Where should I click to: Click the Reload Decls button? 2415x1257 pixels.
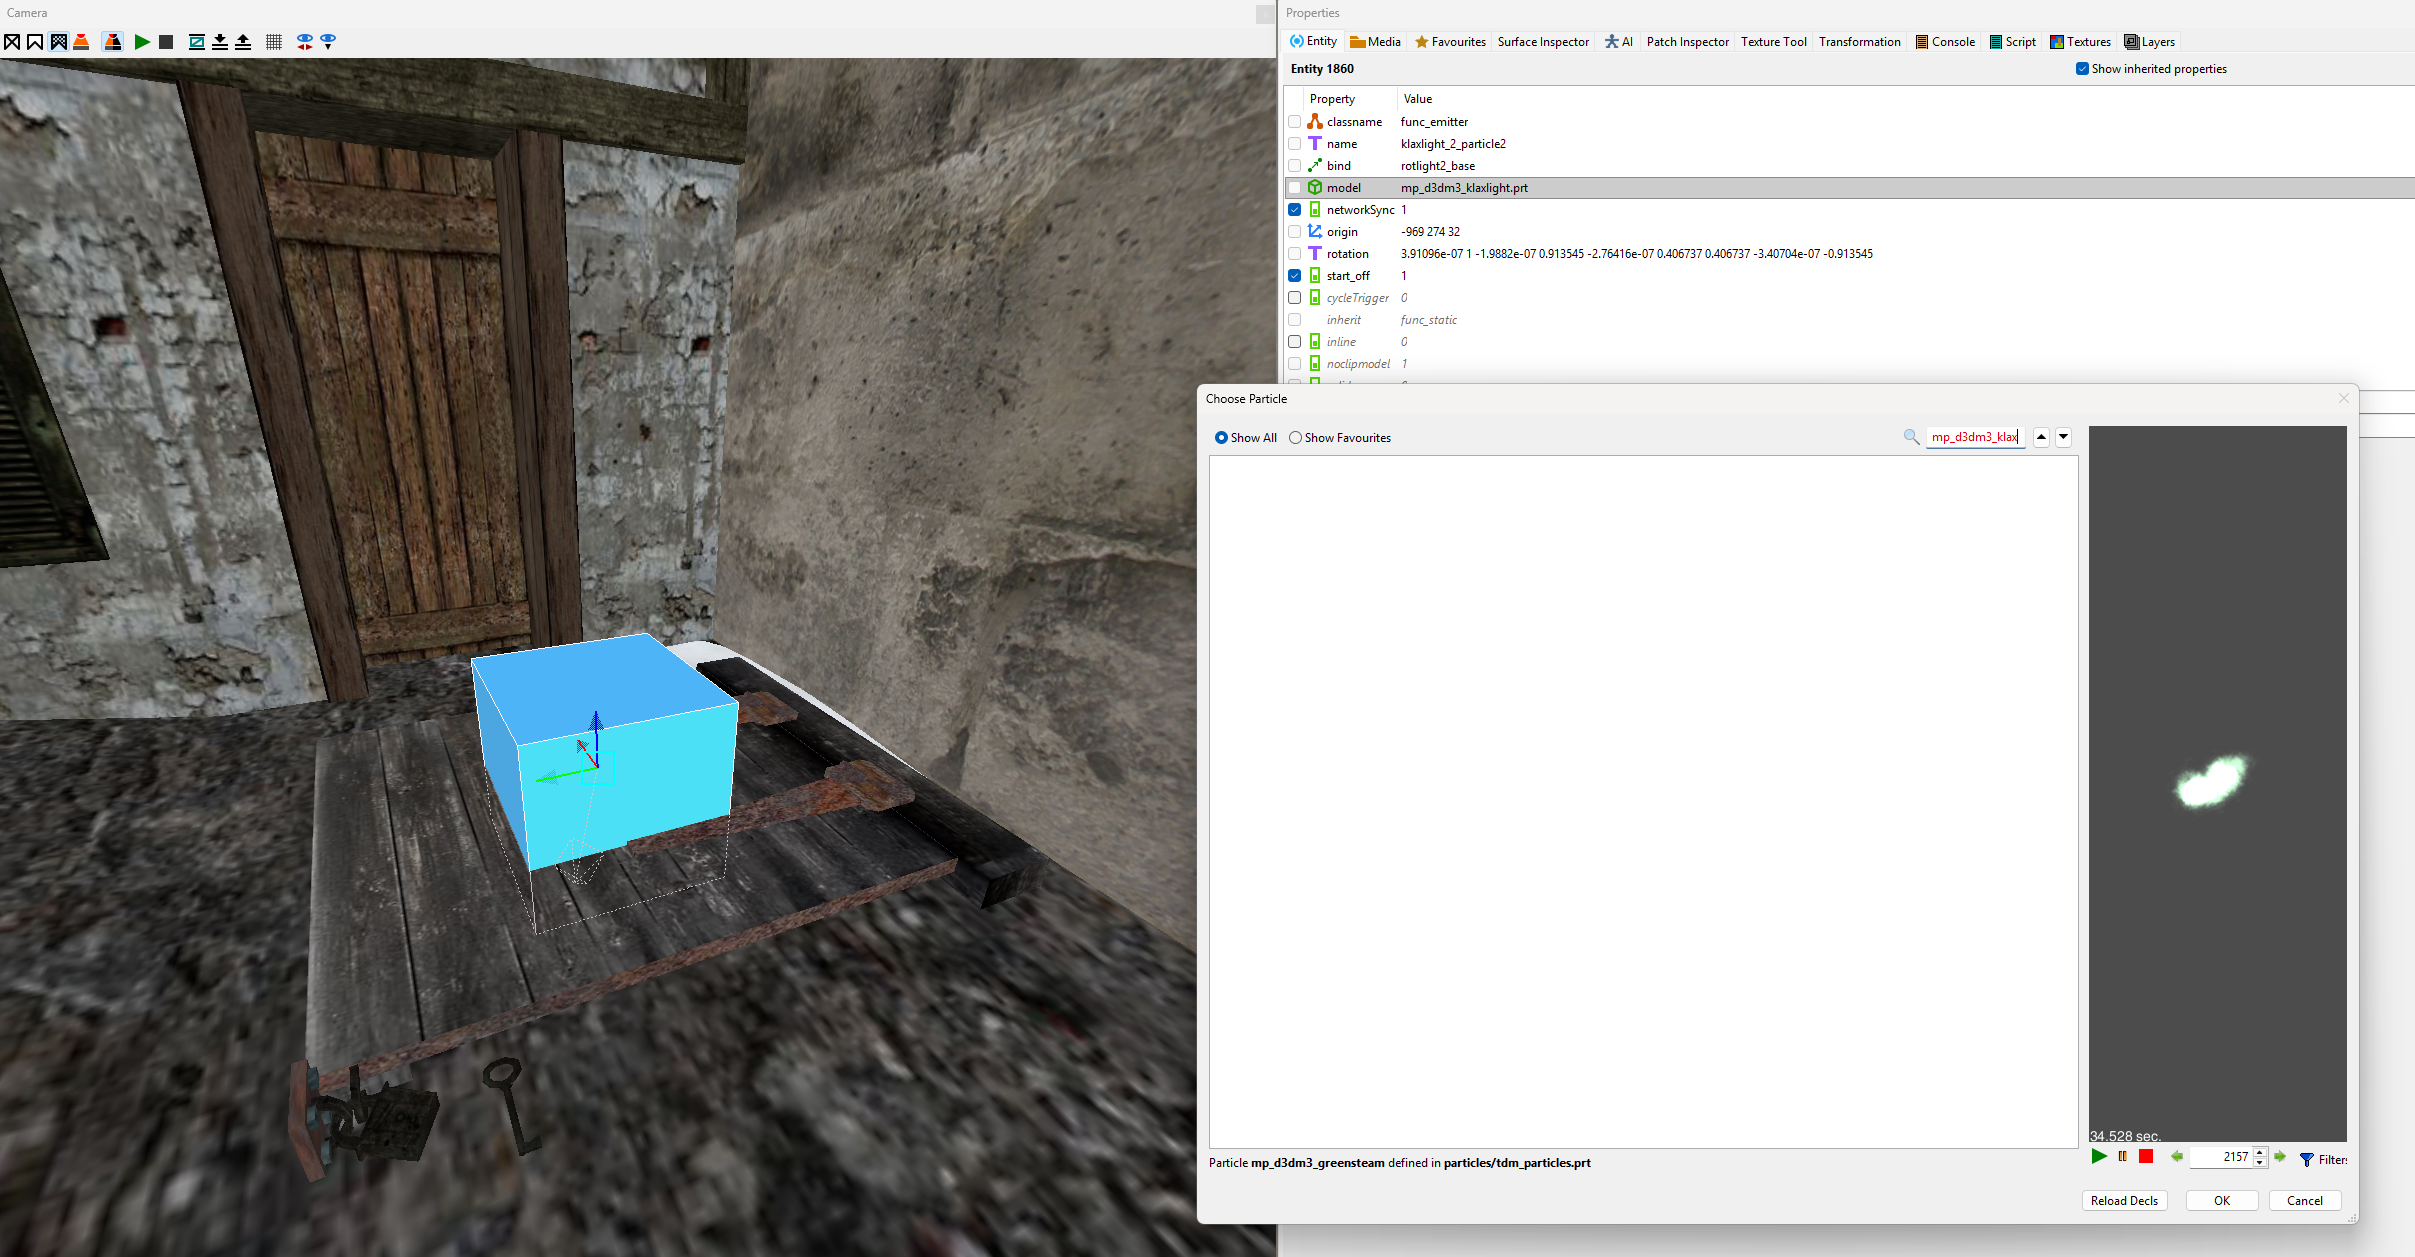[2124, 1201]
